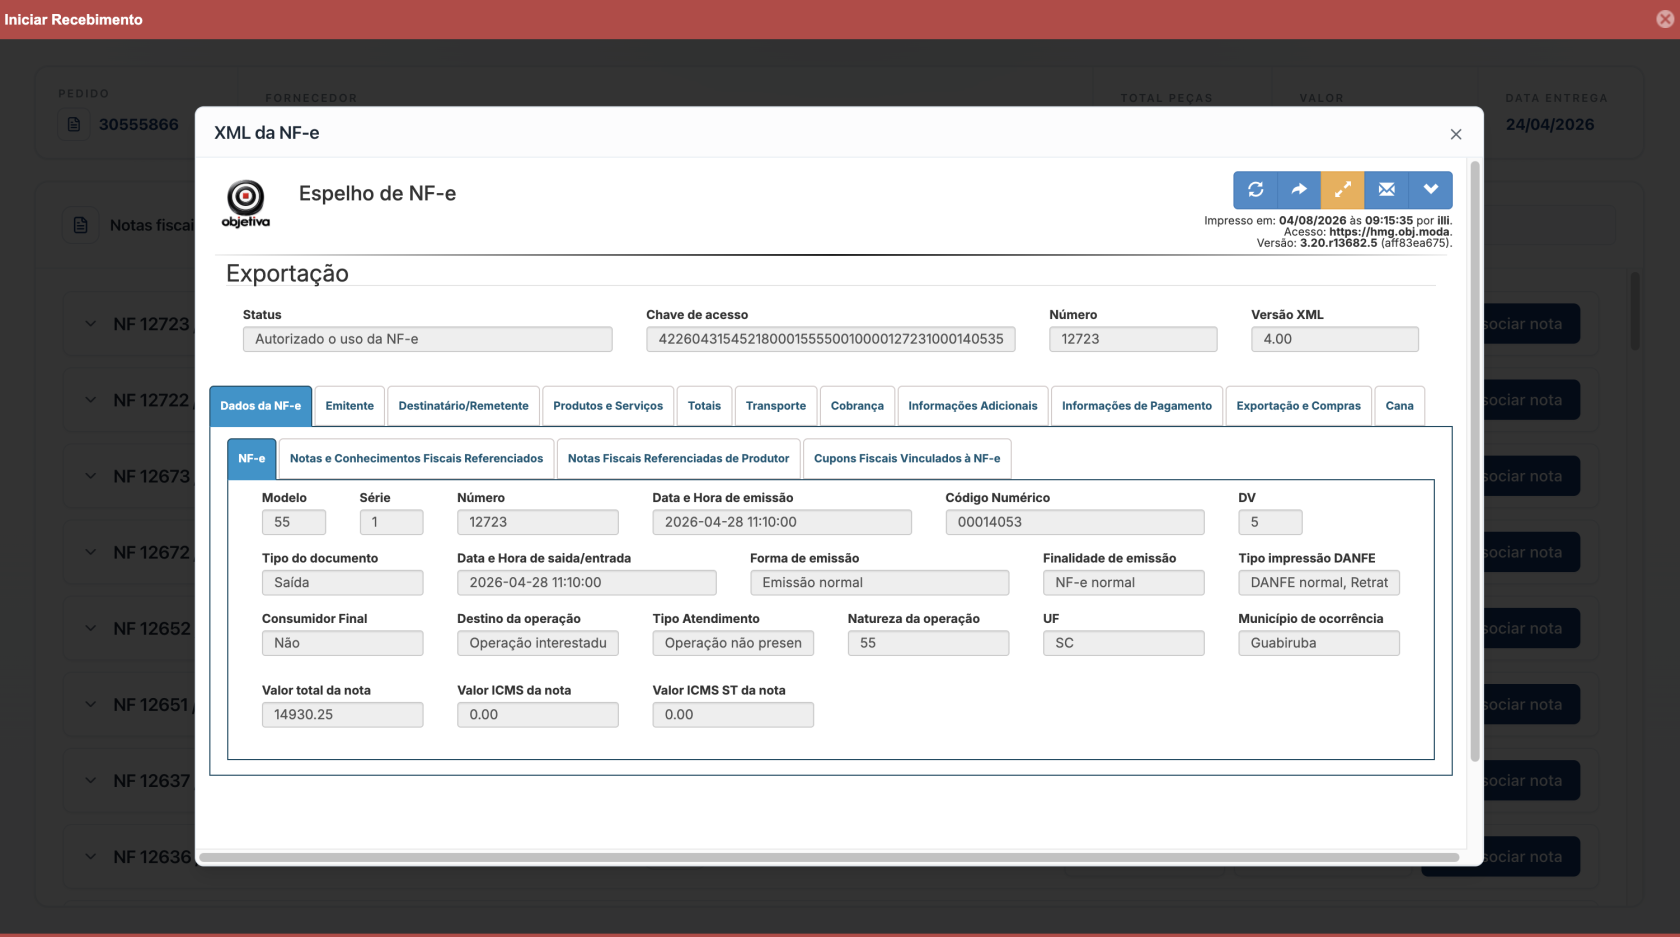Click the Versão XML field
Image resolution: width=1680 pixels, height=937 pixels.
point(1334,339)
